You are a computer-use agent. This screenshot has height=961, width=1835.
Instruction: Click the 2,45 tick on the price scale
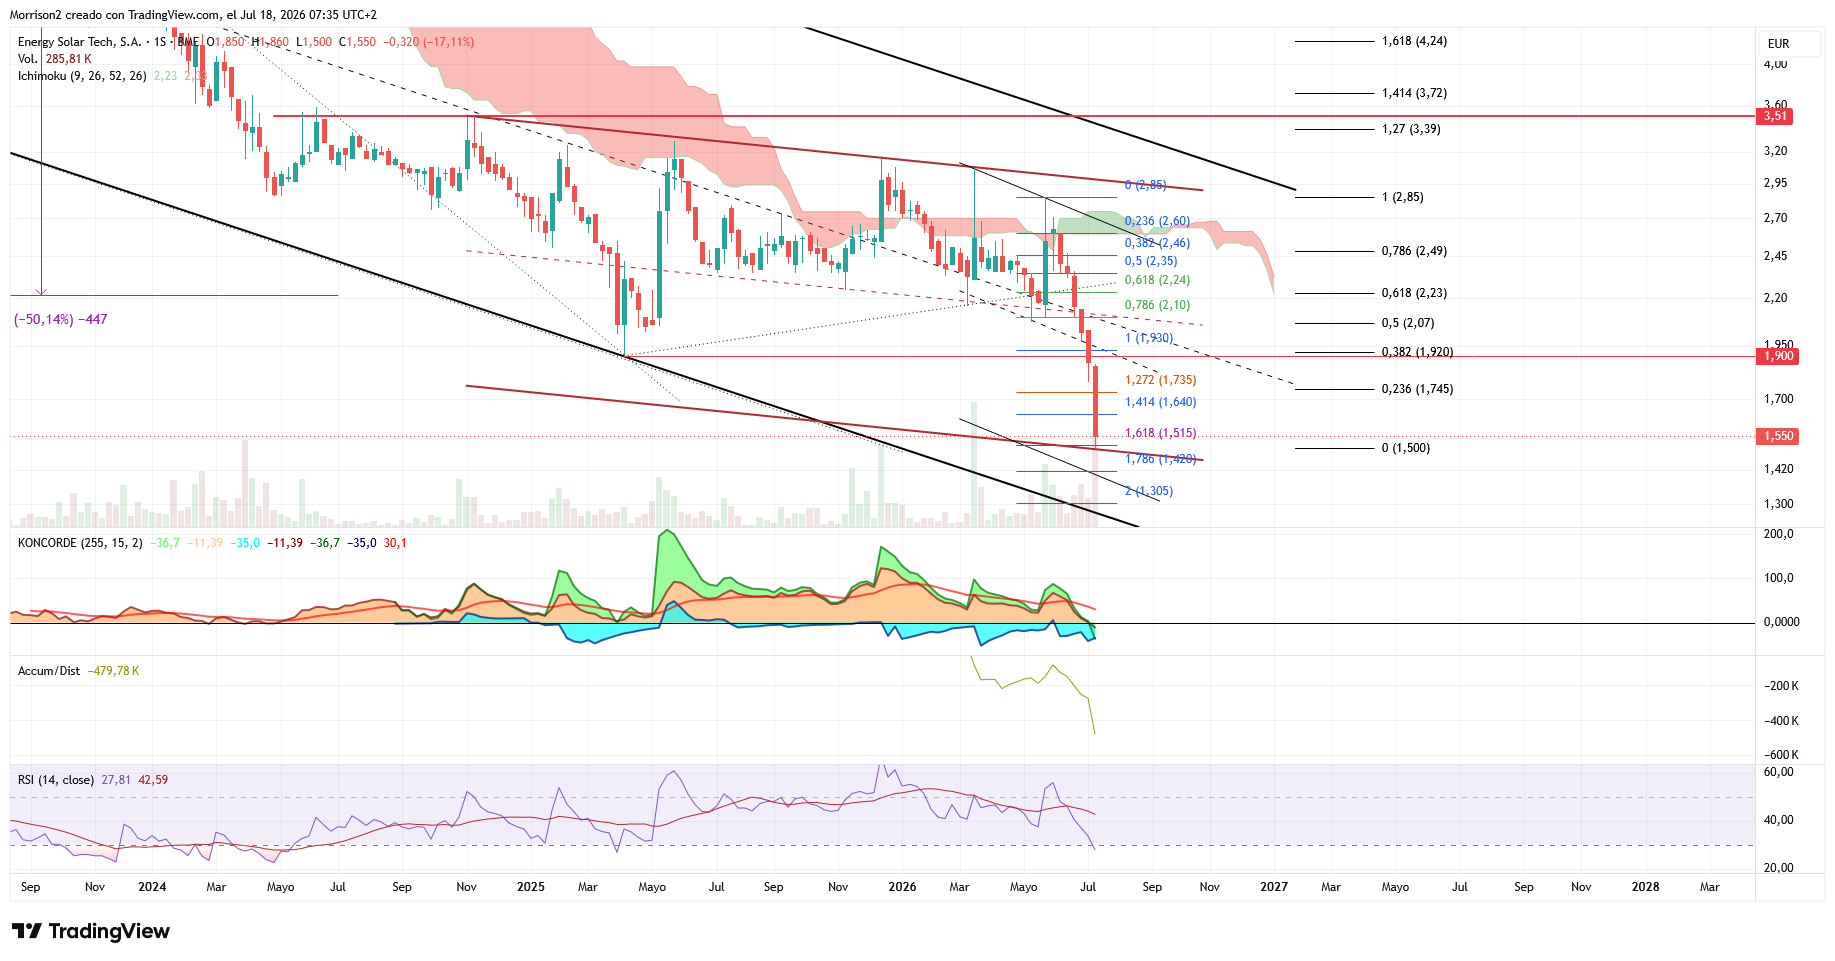coord(1776,256)
